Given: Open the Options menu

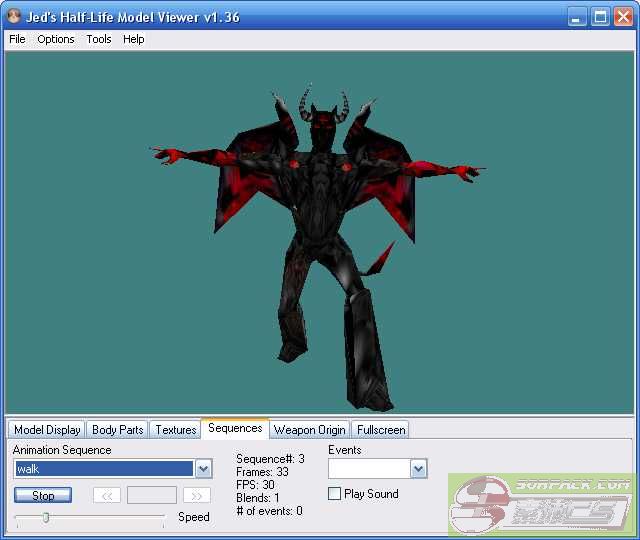Looking at the screenshot, I should (56, 39).
